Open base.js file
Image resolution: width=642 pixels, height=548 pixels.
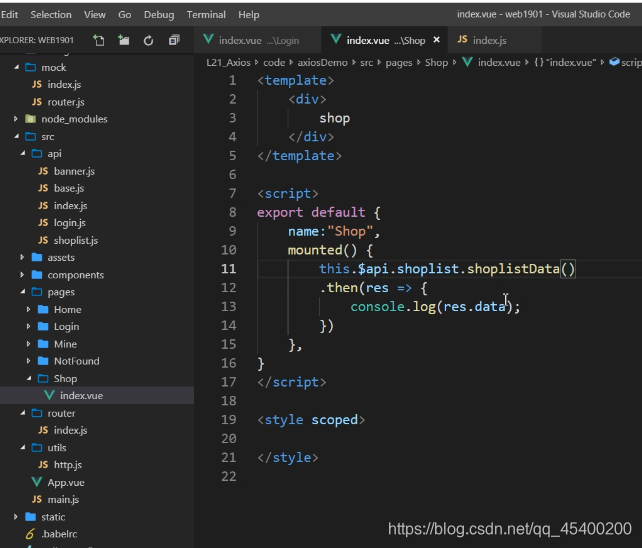(x=69, y=188)
